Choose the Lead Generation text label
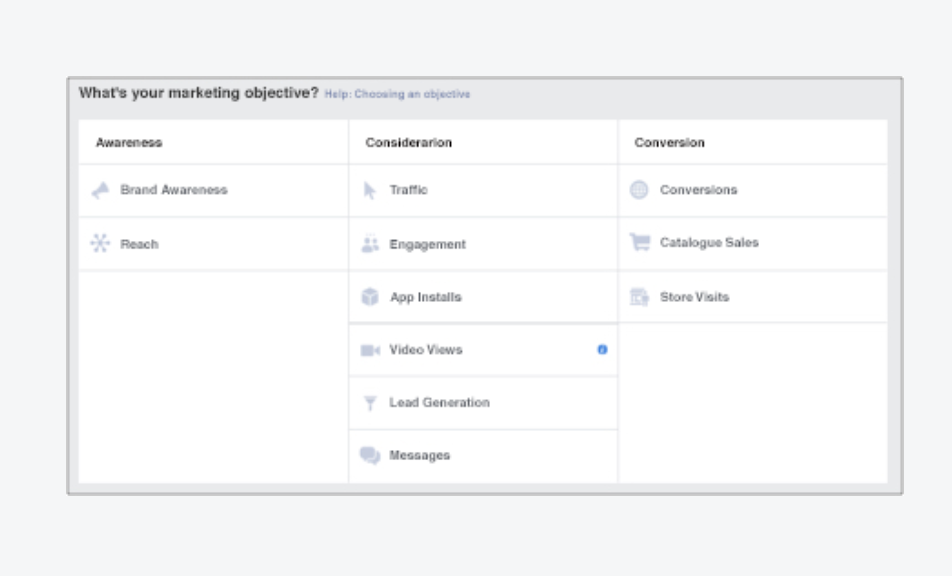This screenshot has width=952, height=576. (439, 403)
